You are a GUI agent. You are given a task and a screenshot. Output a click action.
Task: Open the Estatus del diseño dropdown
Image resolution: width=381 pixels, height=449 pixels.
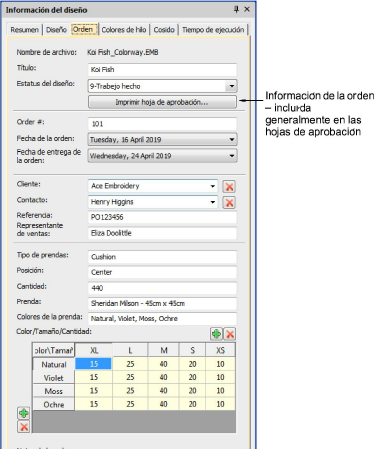[x=231, y=86]
